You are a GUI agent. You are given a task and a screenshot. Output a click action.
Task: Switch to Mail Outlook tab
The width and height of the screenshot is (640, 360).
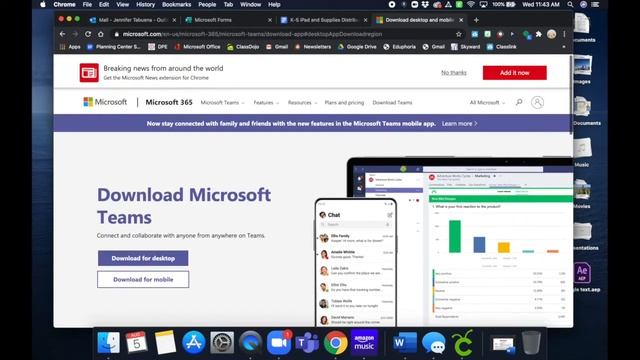point(133,20)
